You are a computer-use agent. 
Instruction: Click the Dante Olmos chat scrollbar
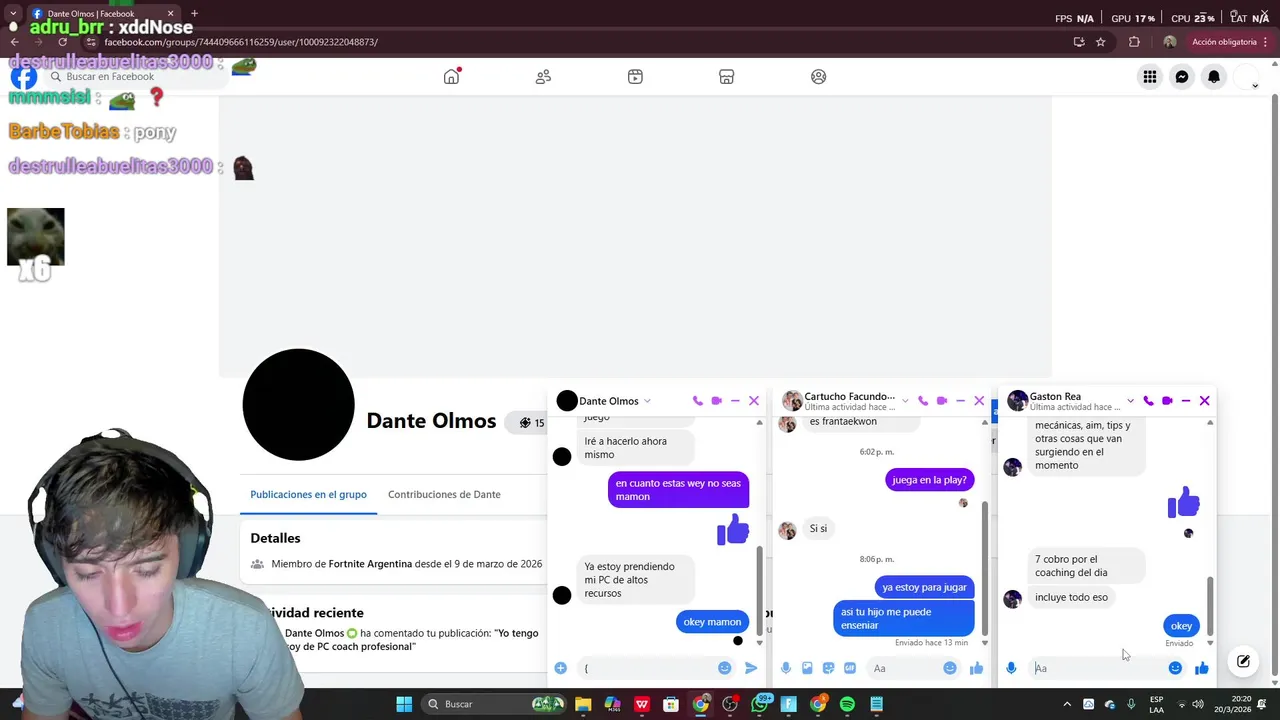click(x=759, y=588)
